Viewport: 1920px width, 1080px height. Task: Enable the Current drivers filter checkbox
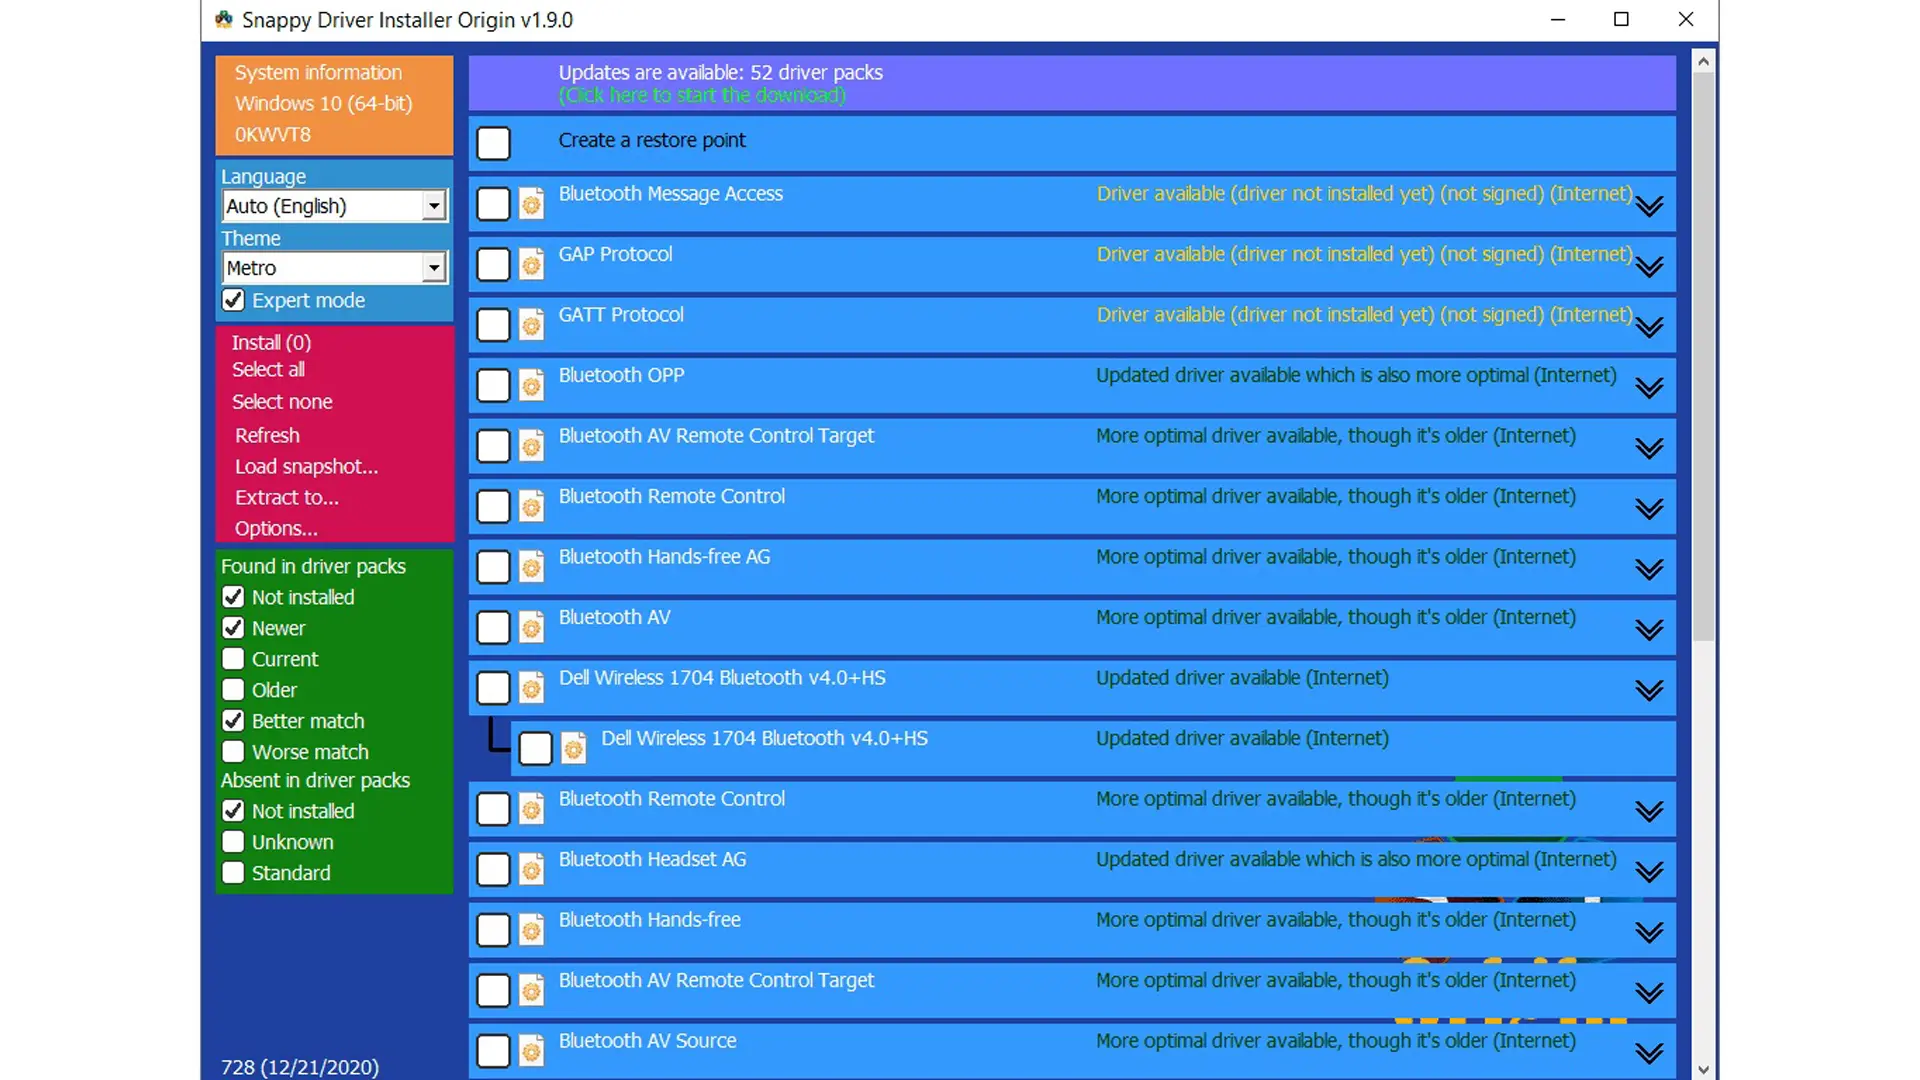click(233, 659)
